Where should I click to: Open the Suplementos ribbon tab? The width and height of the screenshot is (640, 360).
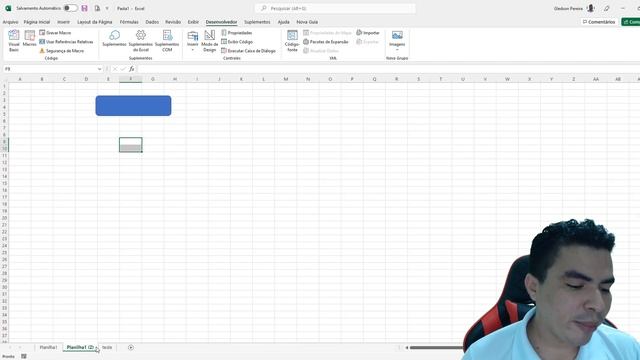coord(257,22)
